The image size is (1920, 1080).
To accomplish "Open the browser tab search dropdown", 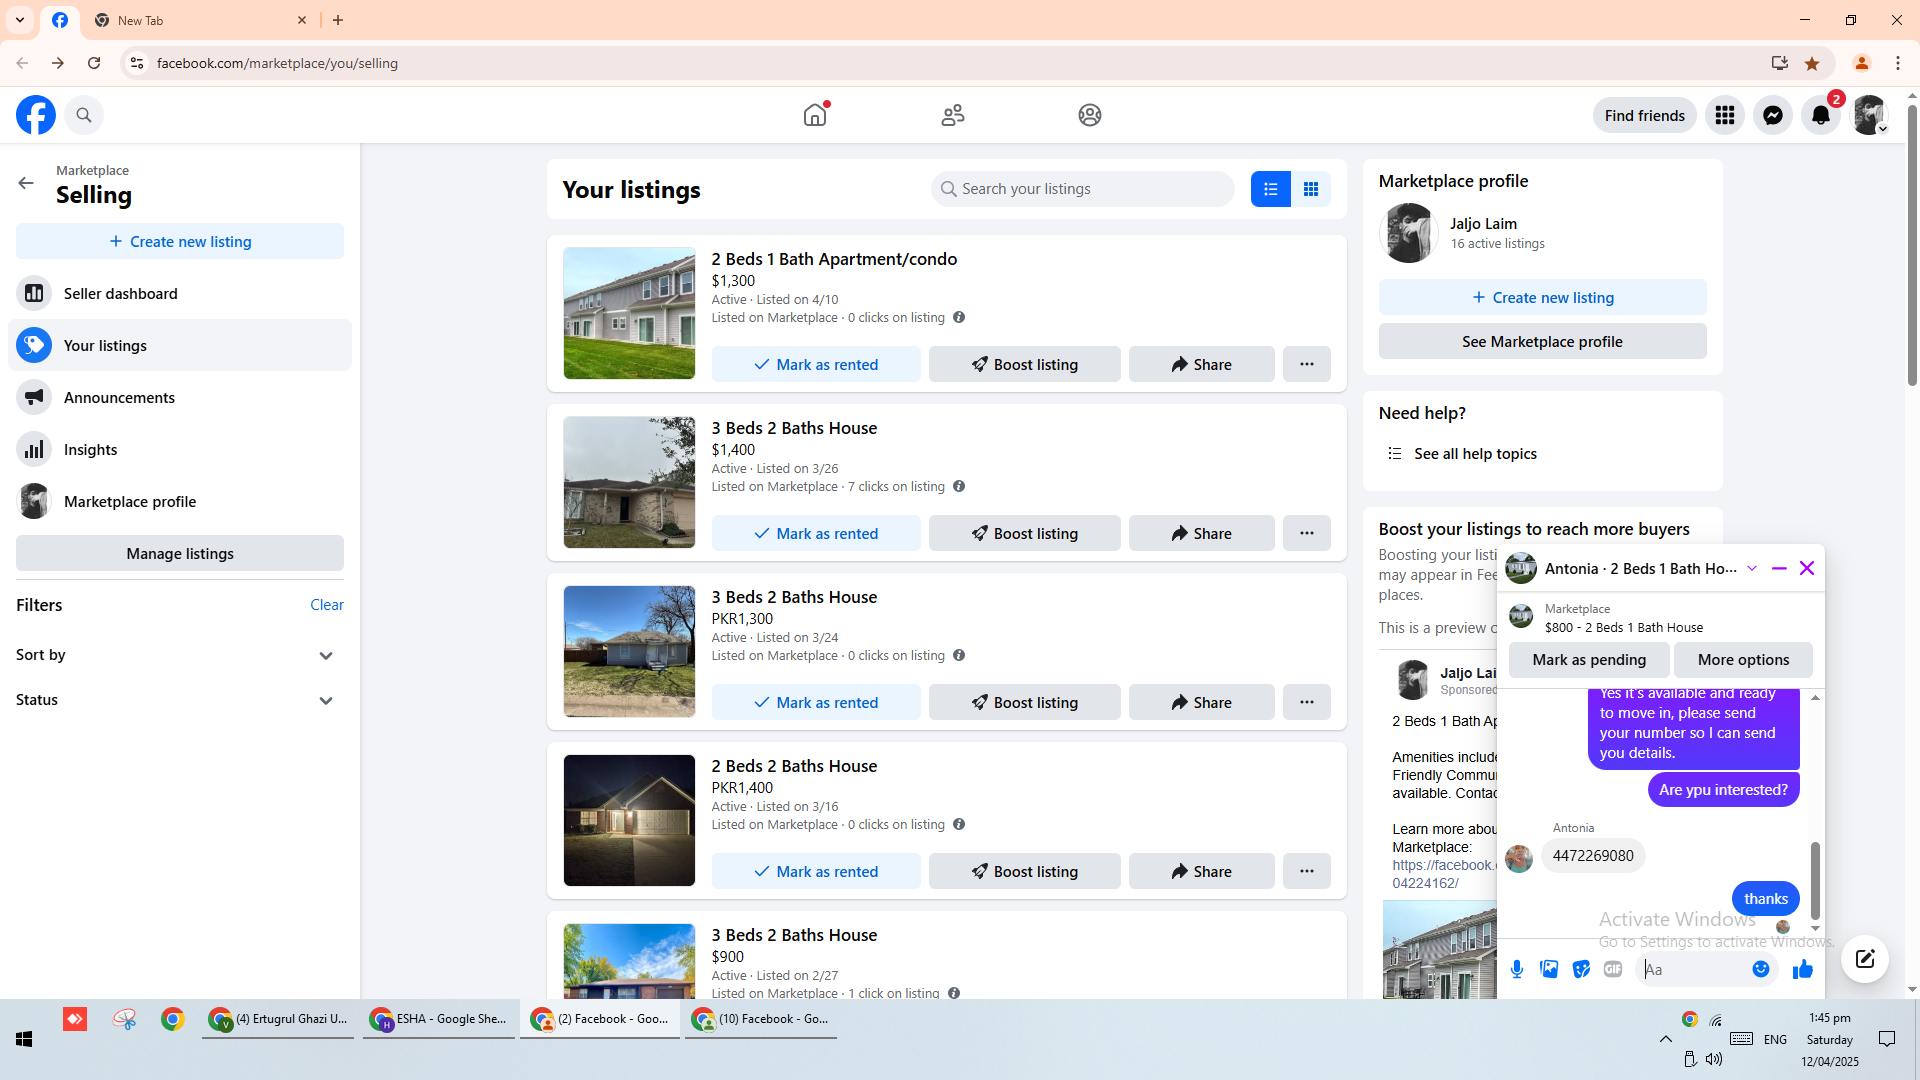I will tap(20, 20).
